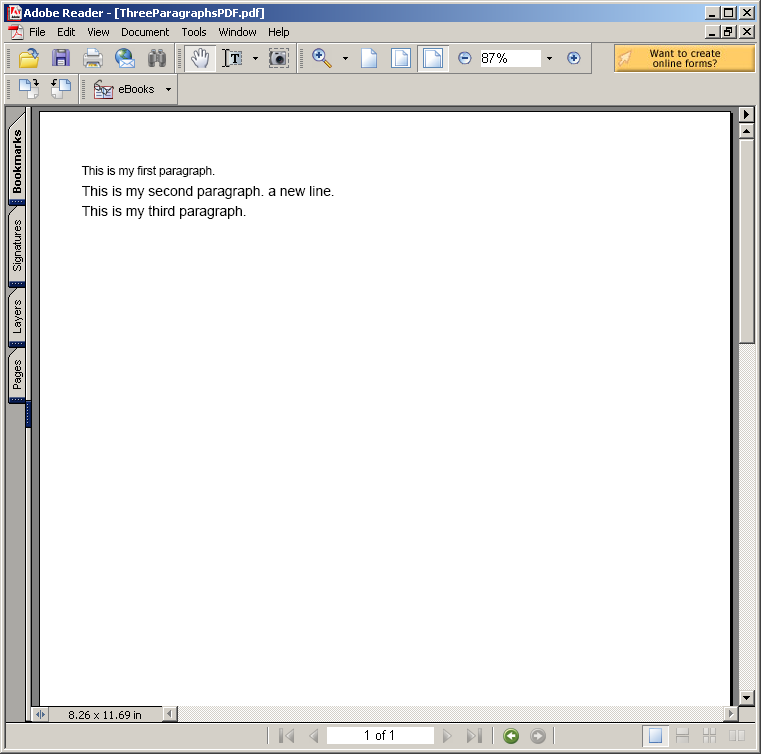Viewport: 761px width, 754px height.
Task: Expand the eBooks dropdown menu
Action: tap(168, 89)
